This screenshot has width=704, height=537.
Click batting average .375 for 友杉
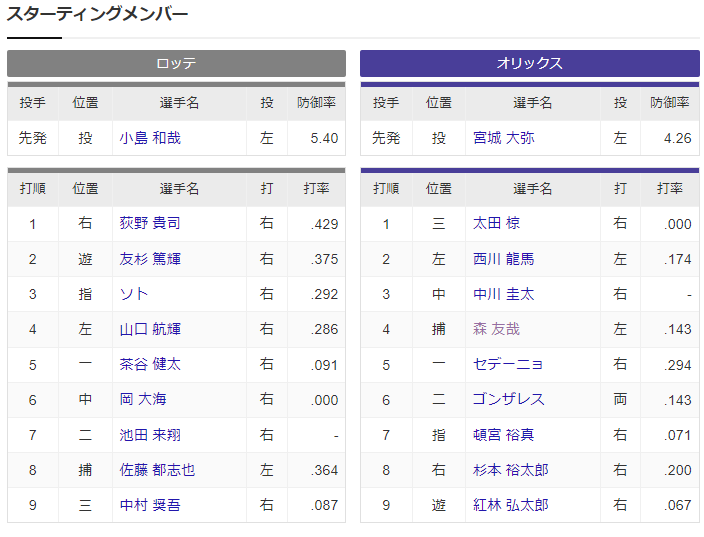[x=324, y=260]
